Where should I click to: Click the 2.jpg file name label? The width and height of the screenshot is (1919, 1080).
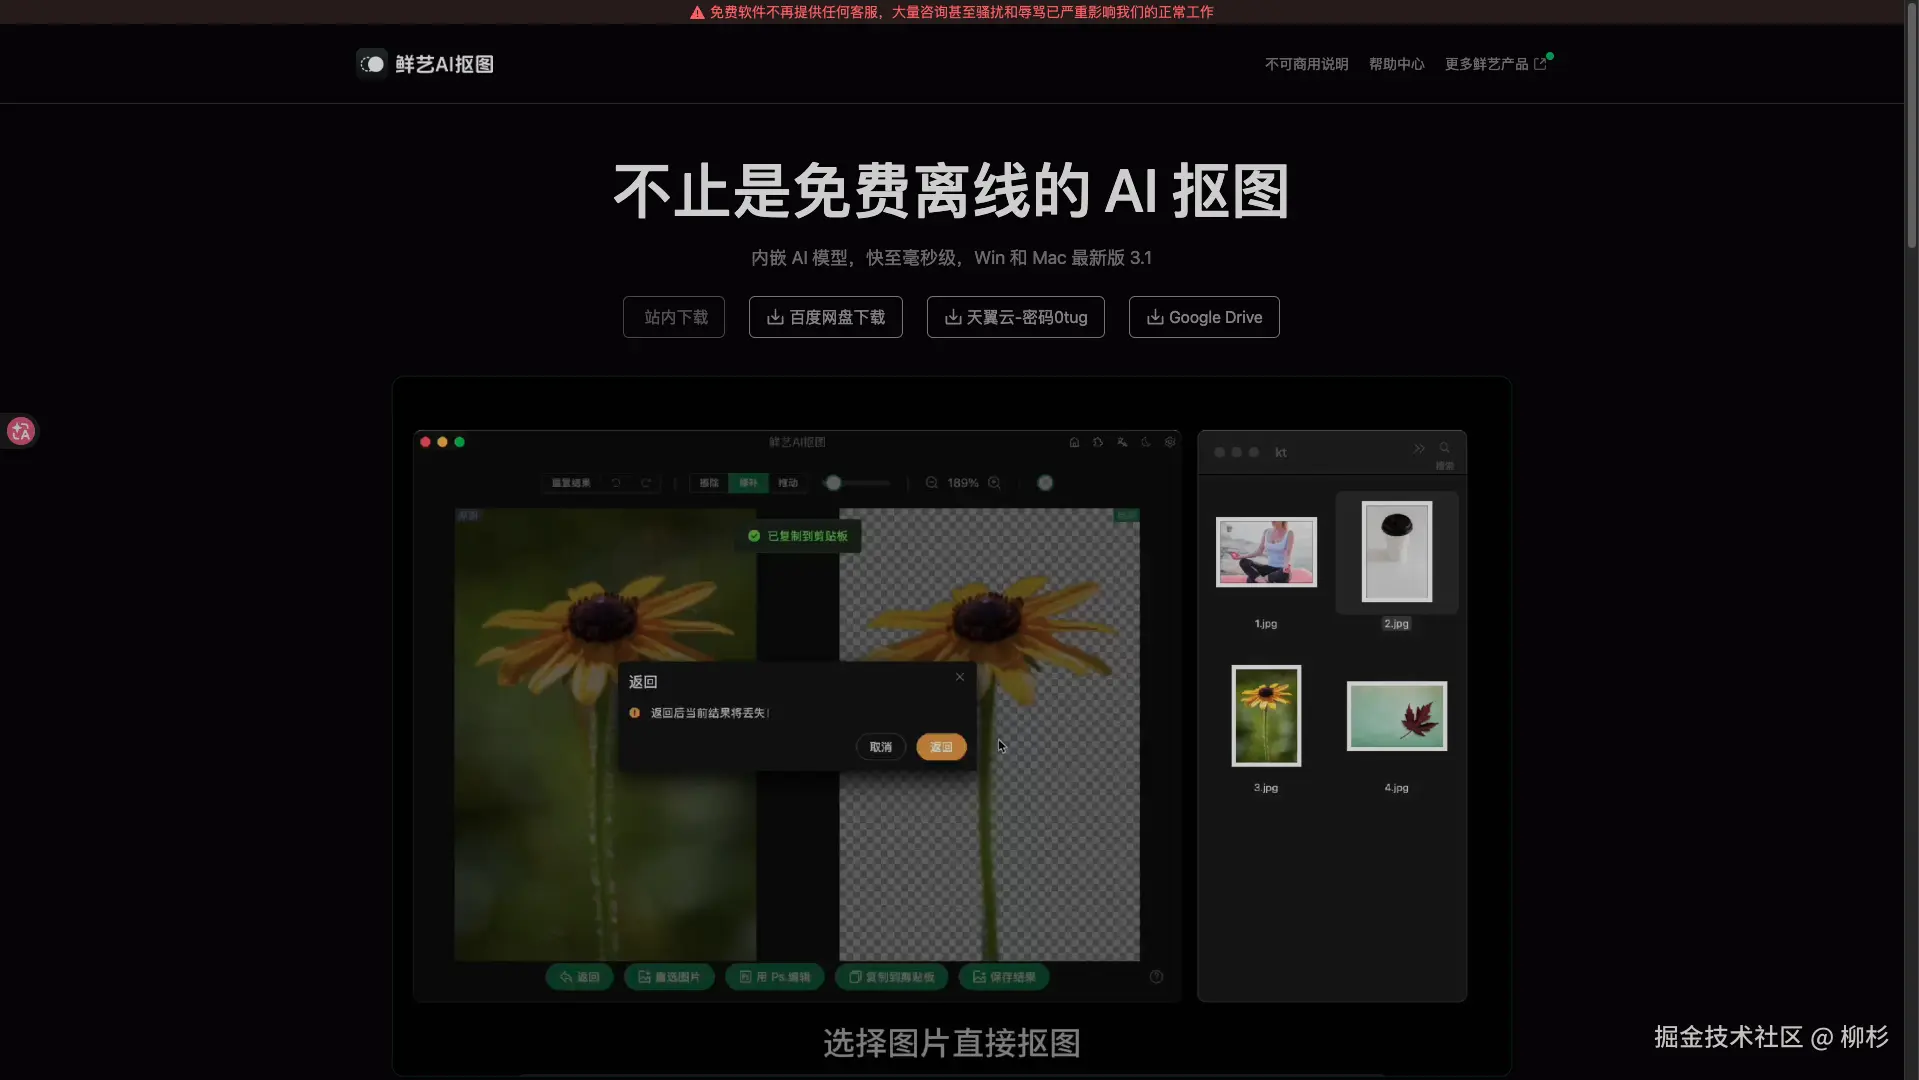pyautogui.click(x=1397, y=624)
